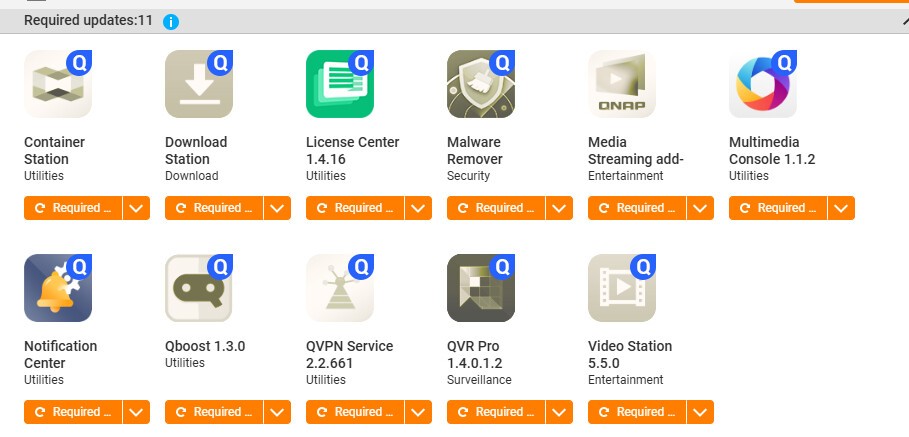Expand the dropdown arrow for Container Station
The image size is (909, 437).
pyautogui.click(x=136, y=208)
